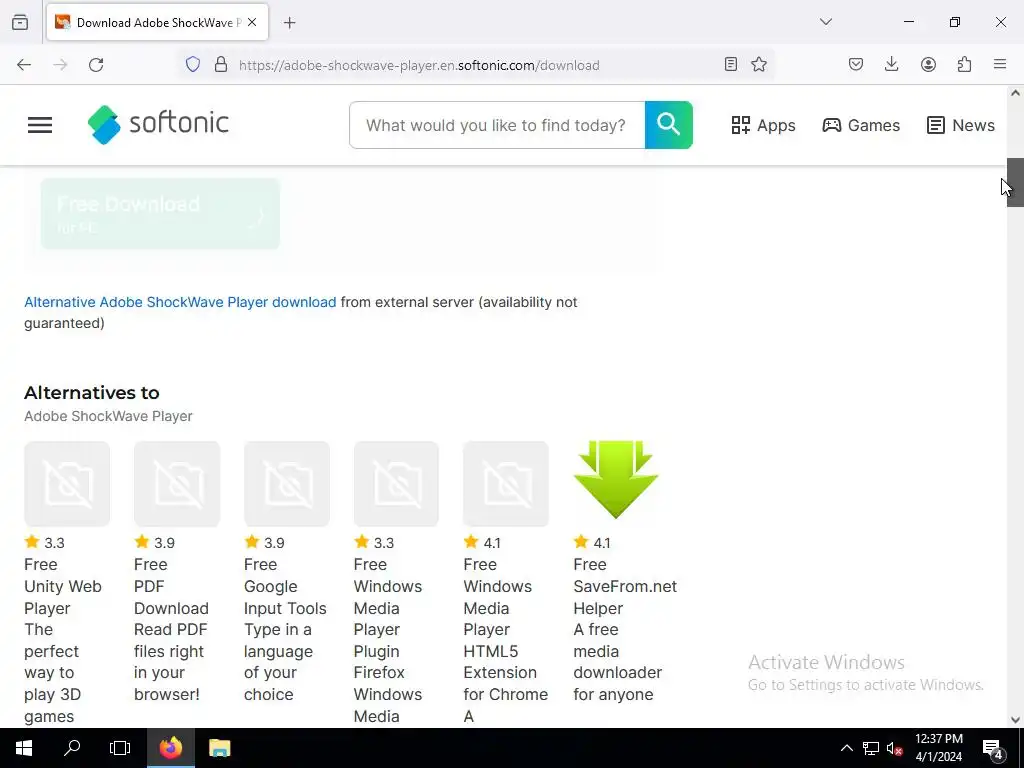
Task: Click the scrollbar up arrow
Action: [1015, 93]
